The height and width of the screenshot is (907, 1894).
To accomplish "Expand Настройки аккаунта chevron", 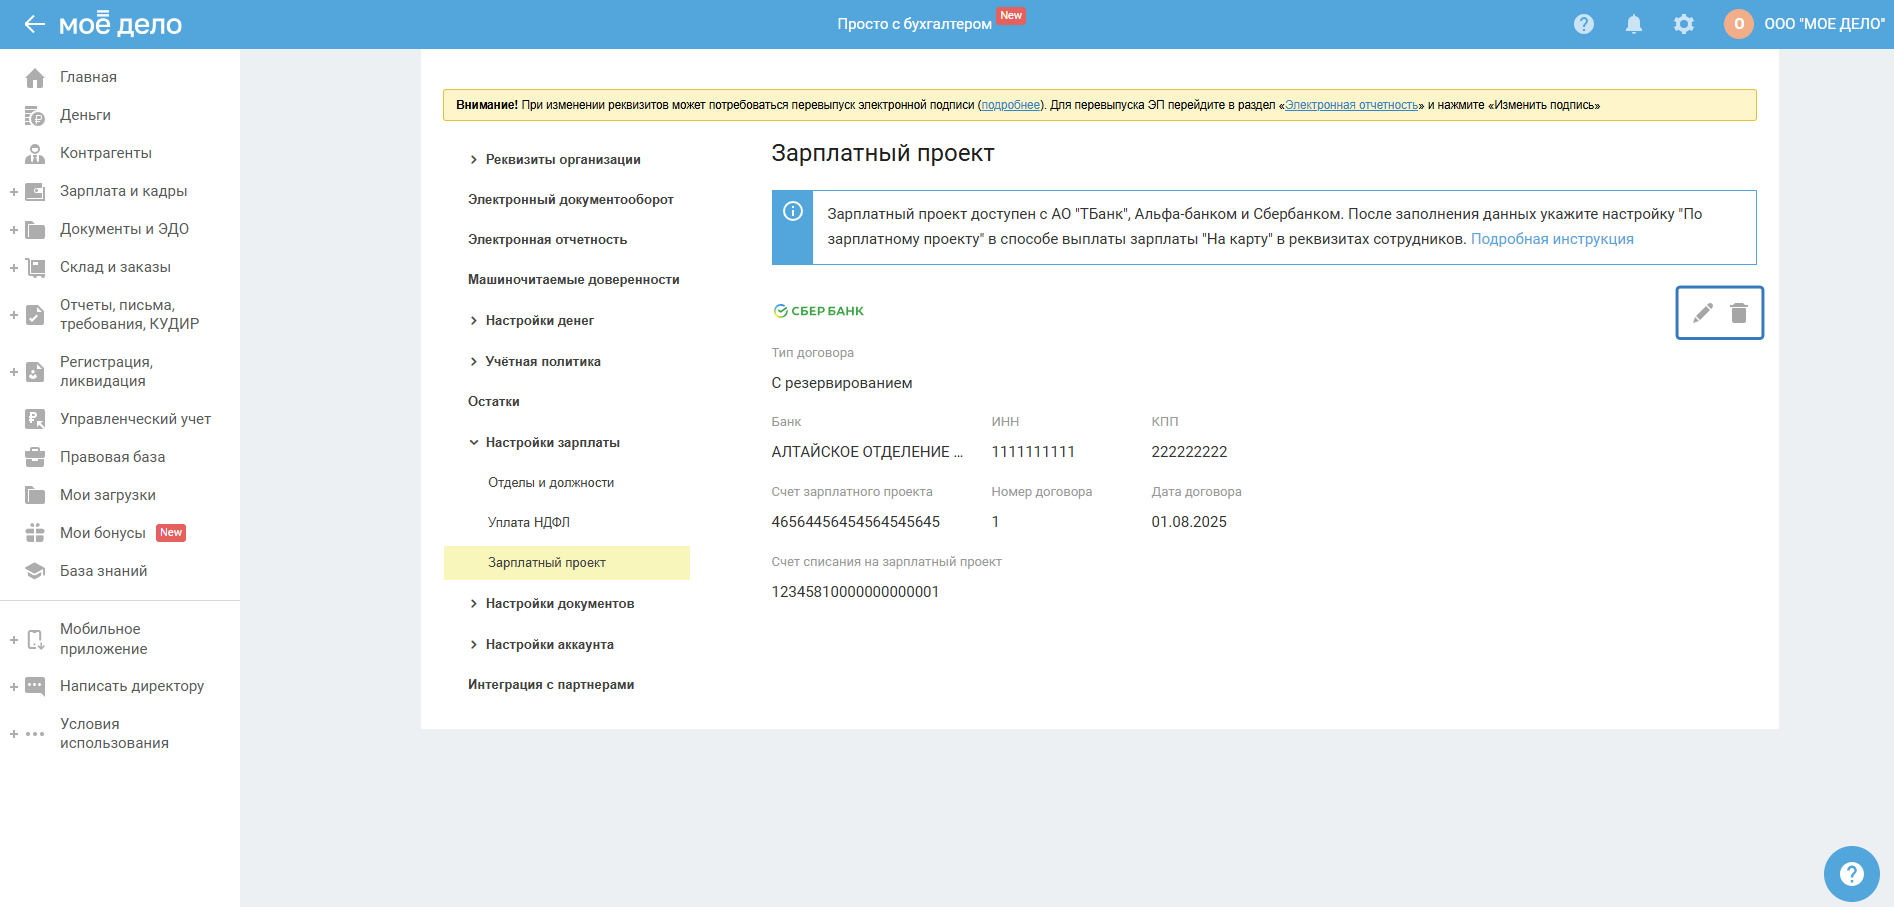I will pyautogui.click(x=474, y=645).
